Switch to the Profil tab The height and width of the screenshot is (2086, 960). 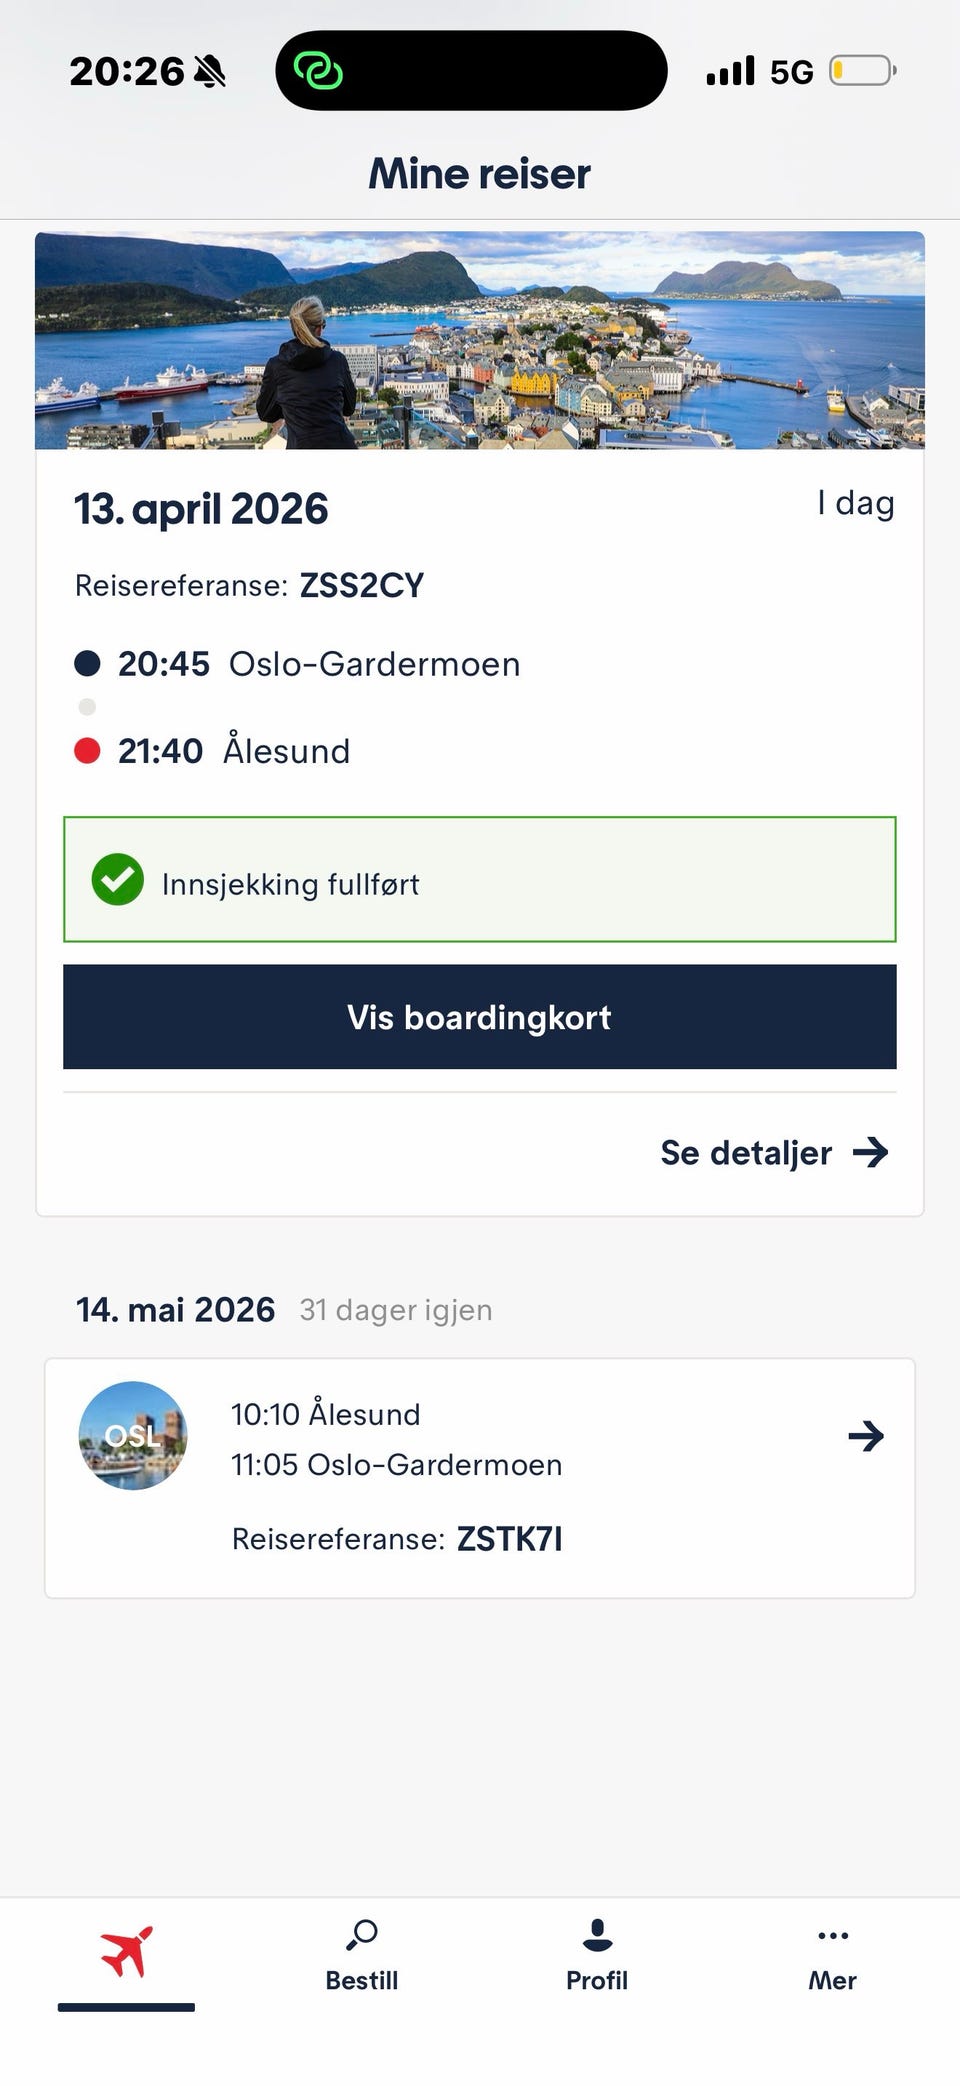click(597, 1980)
